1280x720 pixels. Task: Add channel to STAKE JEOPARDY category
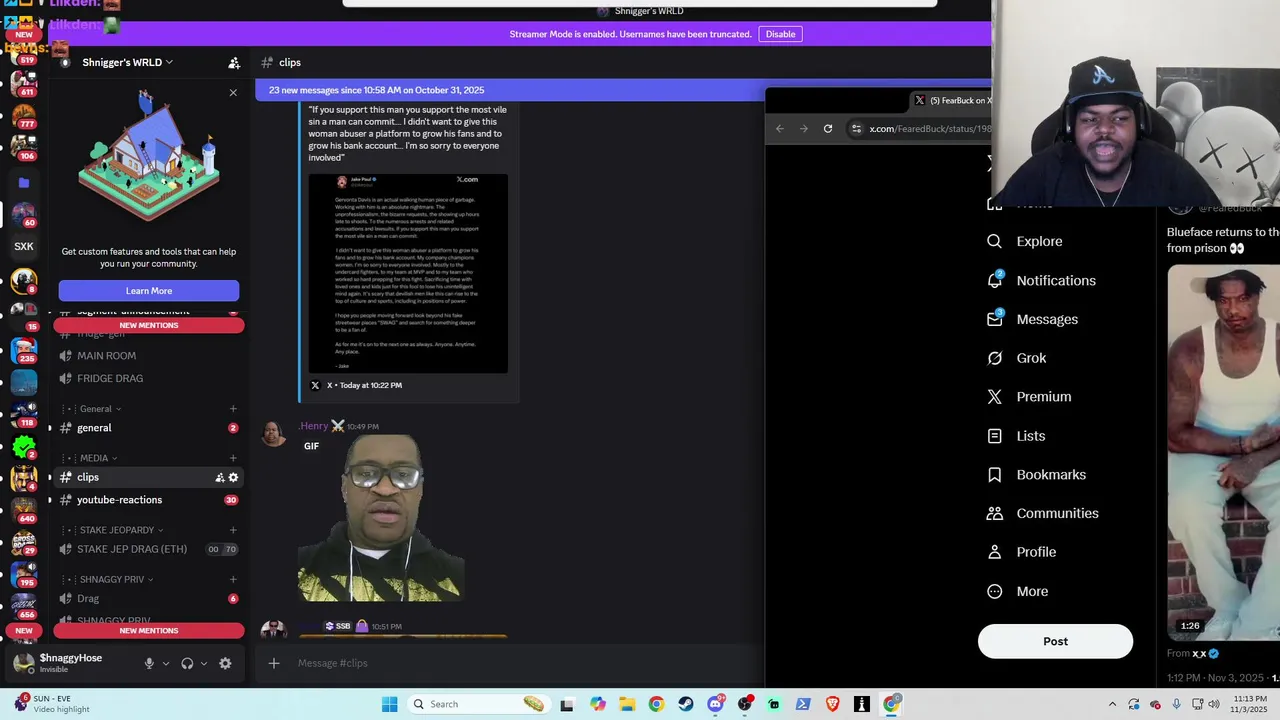(x=233, y=530)
